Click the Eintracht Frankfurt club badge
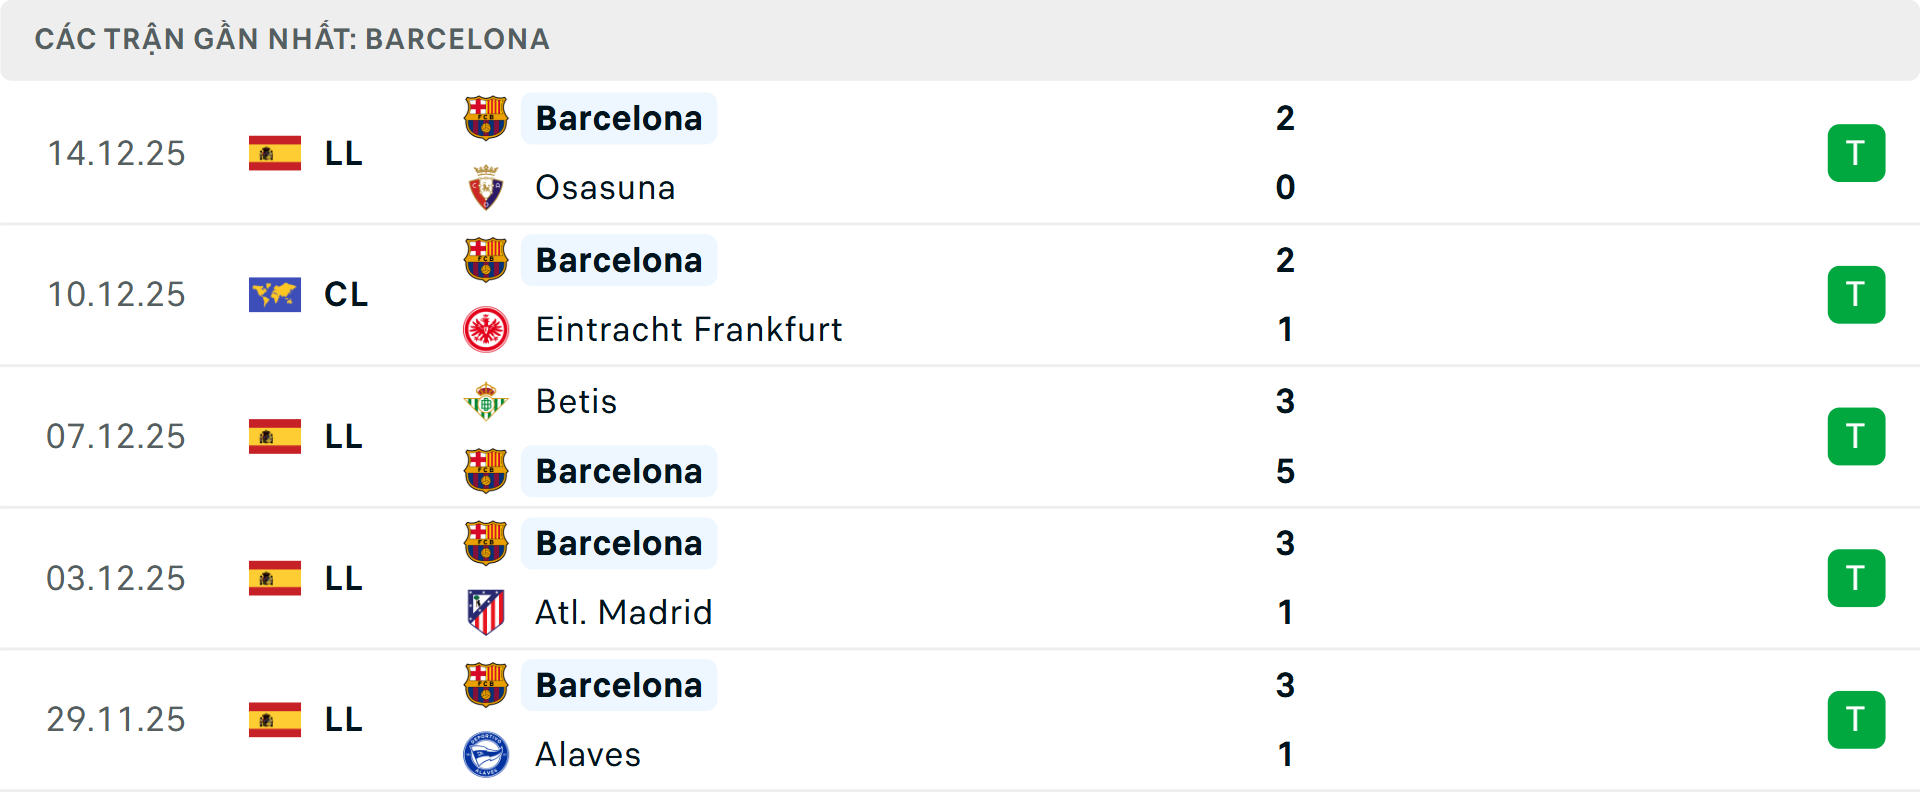The image size is (1920, 792). point(486,329)
